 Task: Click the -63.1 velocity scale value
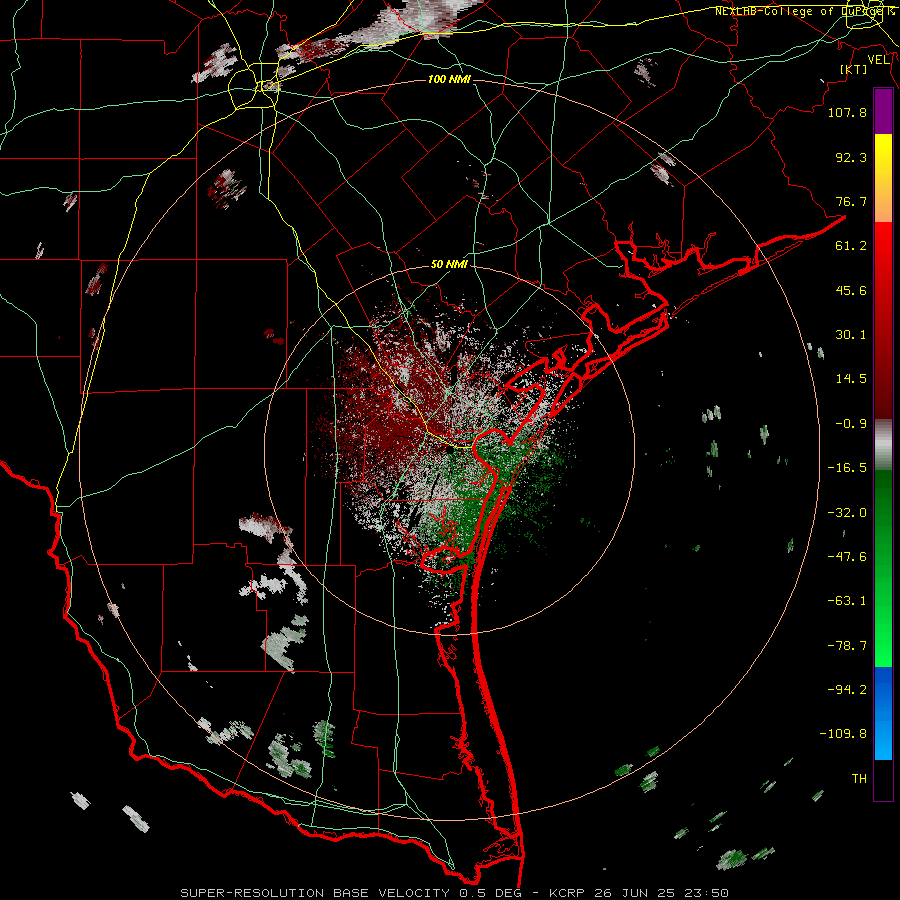click(847, 601)
